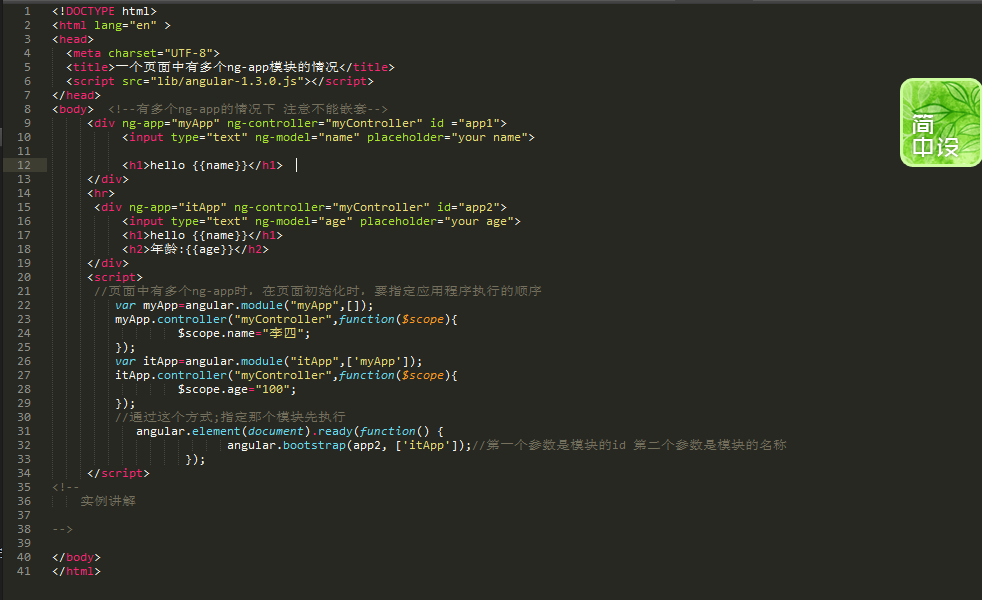Image resolution: width=982 pixels, height=600 pixels.
Task: Click the '<hr>' tag
Action: [101, 193]
